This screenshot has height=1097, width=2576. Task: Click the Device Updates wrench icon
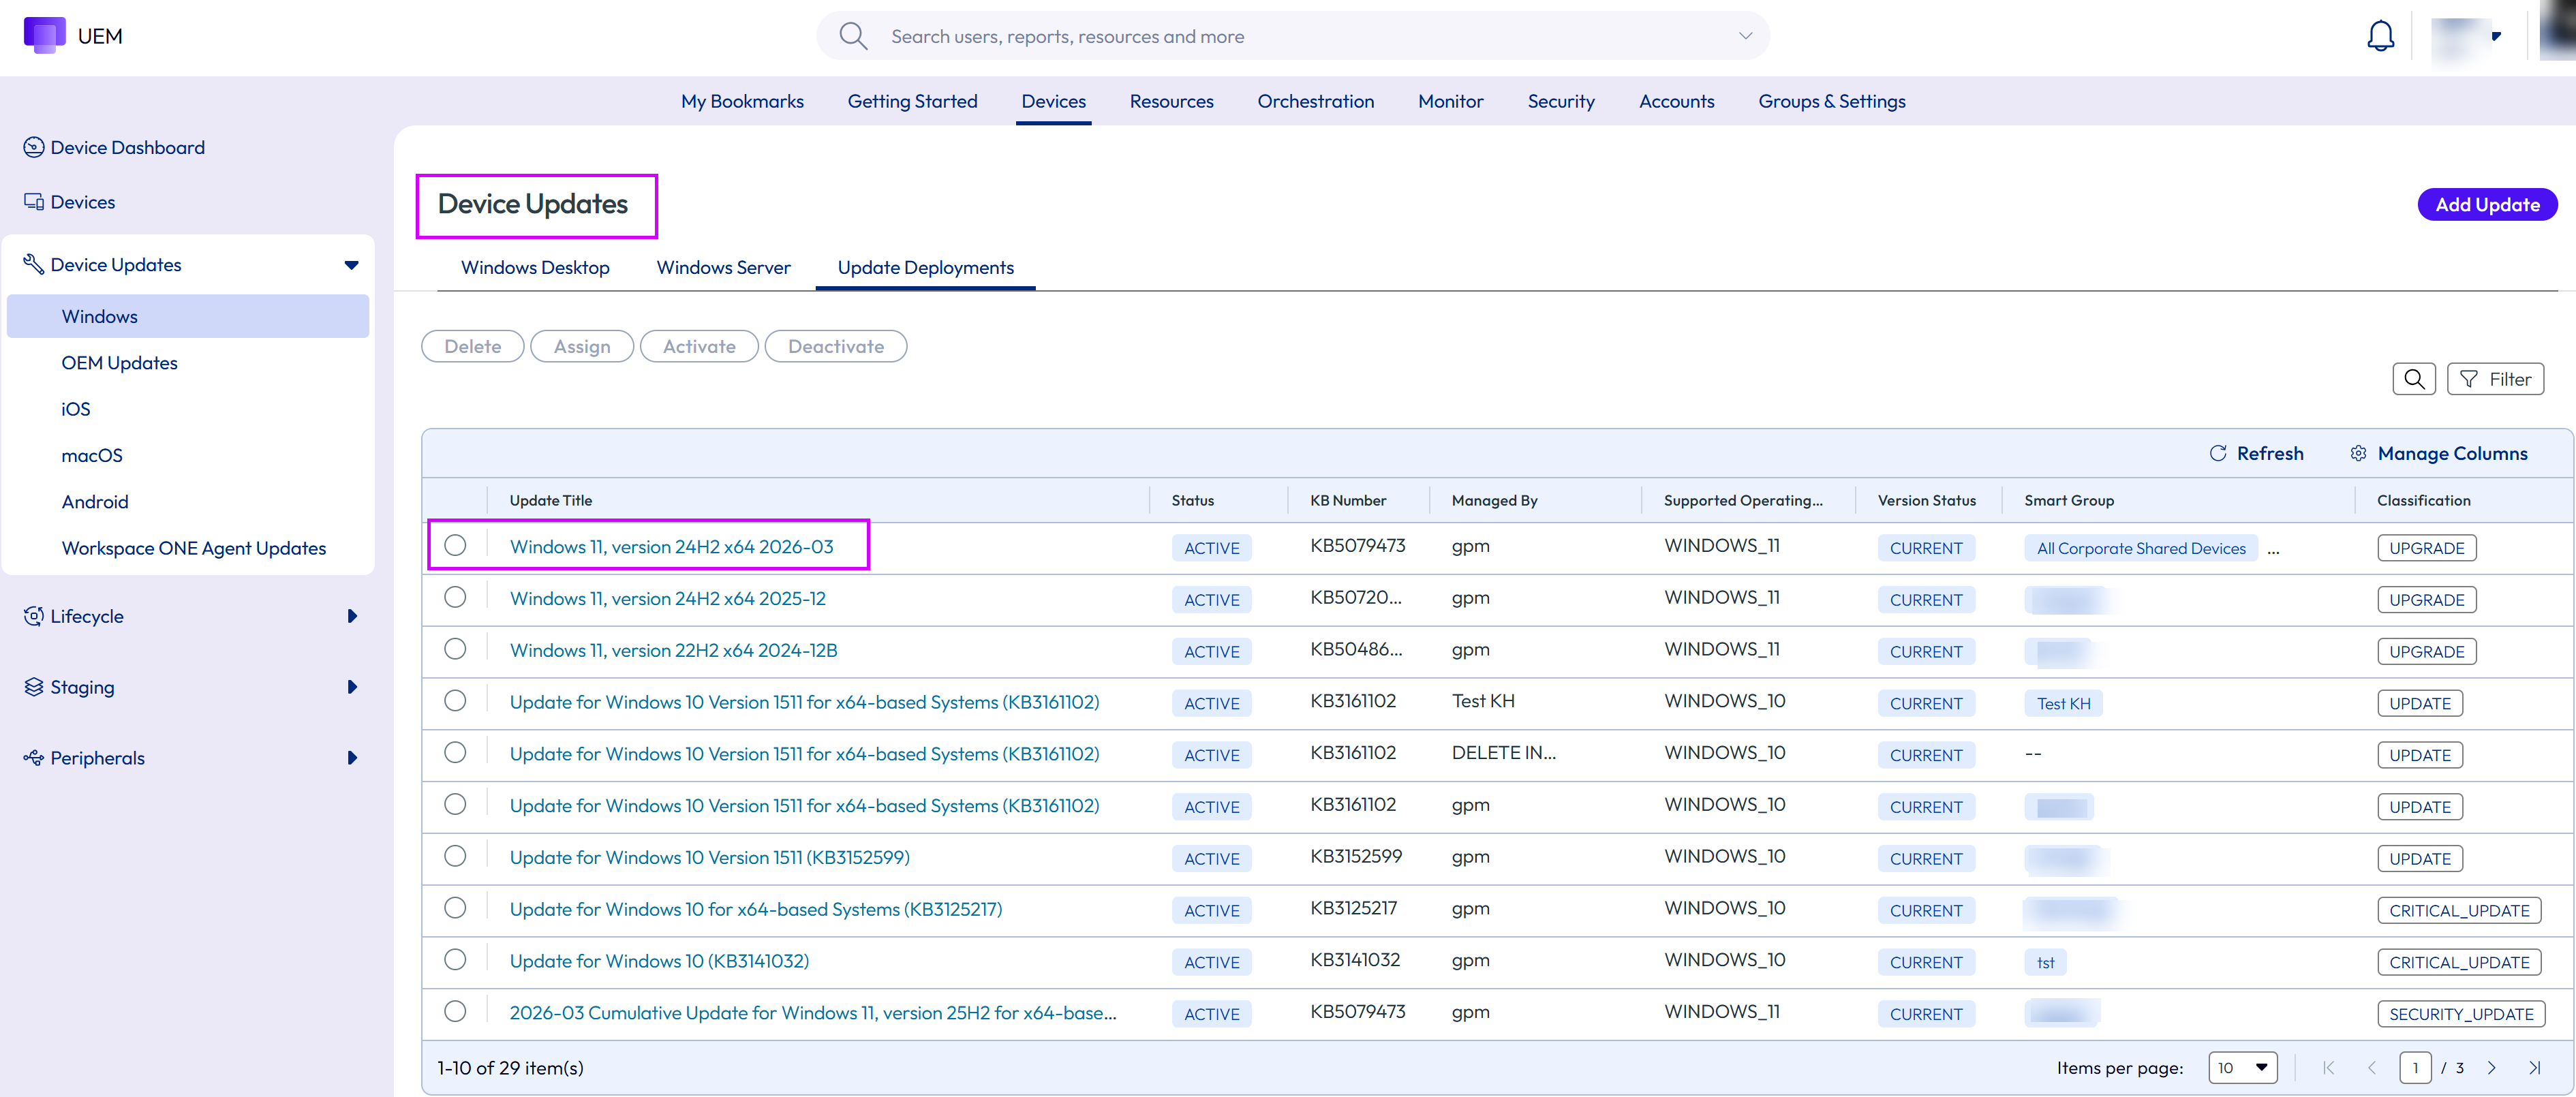coord(33,264)
